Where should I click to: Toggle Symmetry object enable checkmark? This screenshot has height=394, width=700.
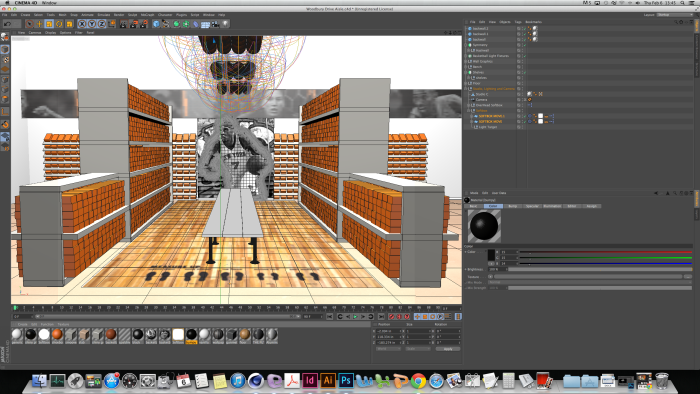525,45
